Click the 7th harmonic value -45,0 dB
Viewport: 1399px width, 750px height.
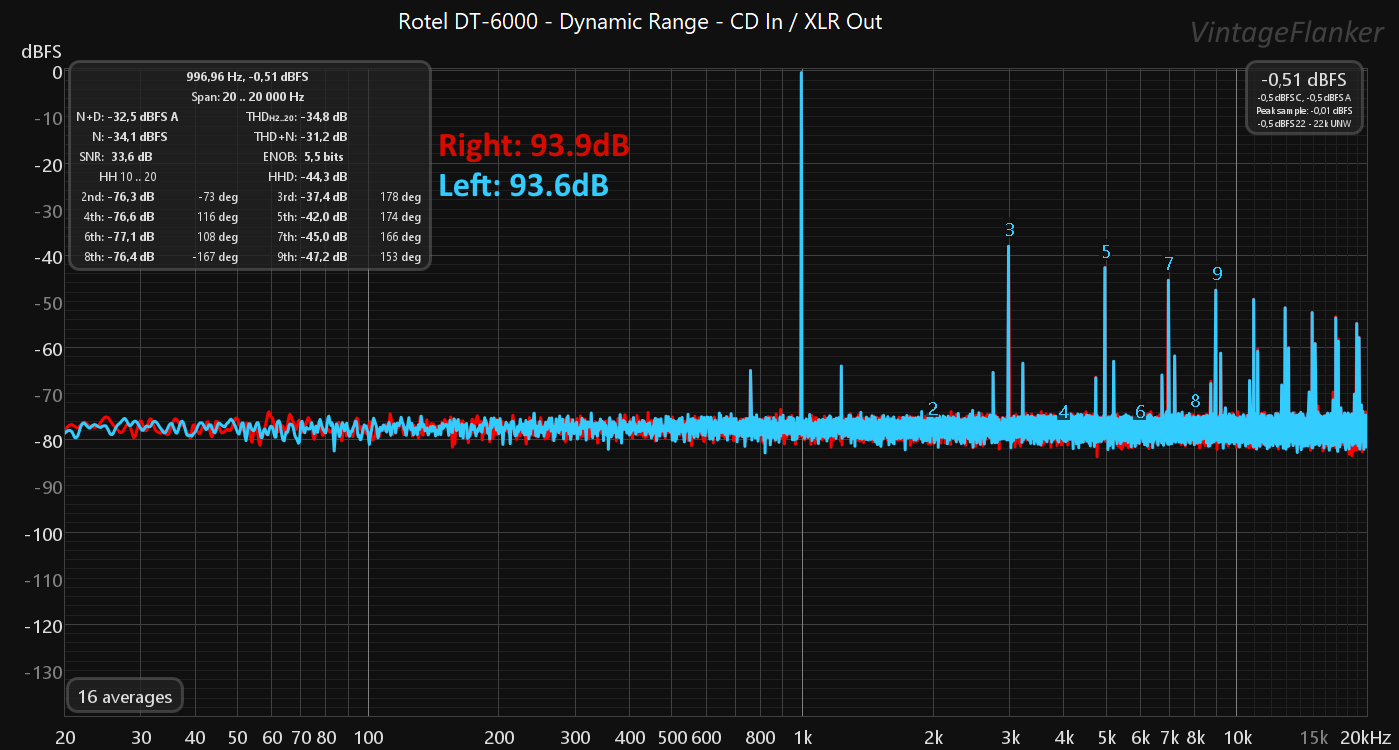click(x=324, y=237)
